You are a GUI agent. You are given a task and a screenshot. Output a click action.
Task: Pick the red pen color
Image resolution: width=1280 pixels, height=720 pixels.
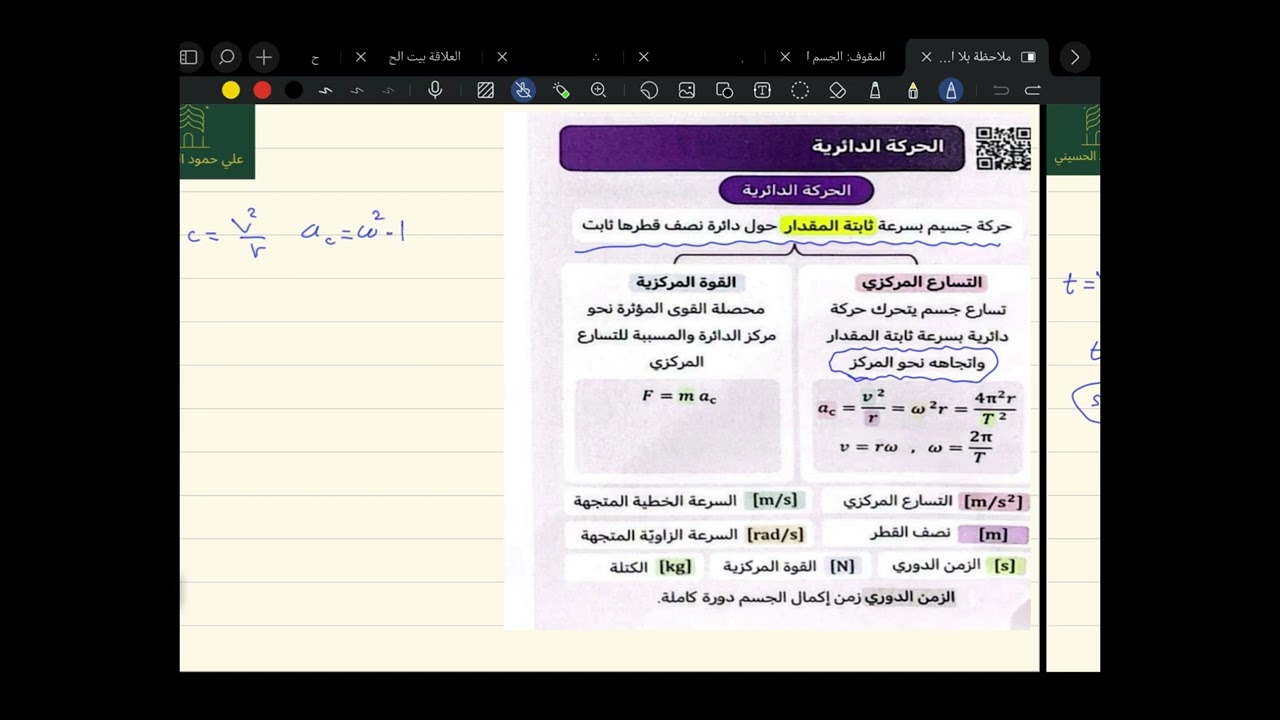point(262,90)
